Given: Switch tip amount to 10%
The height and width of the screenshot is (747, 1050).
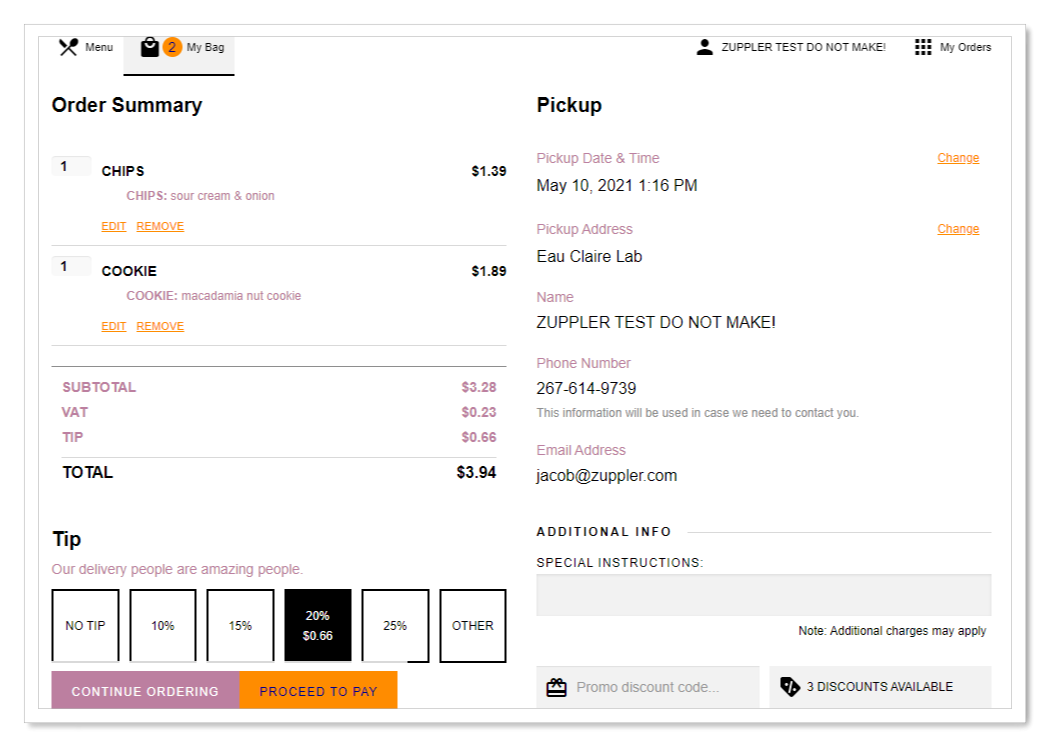Looking at the screenshot, I should pos(163,625).
